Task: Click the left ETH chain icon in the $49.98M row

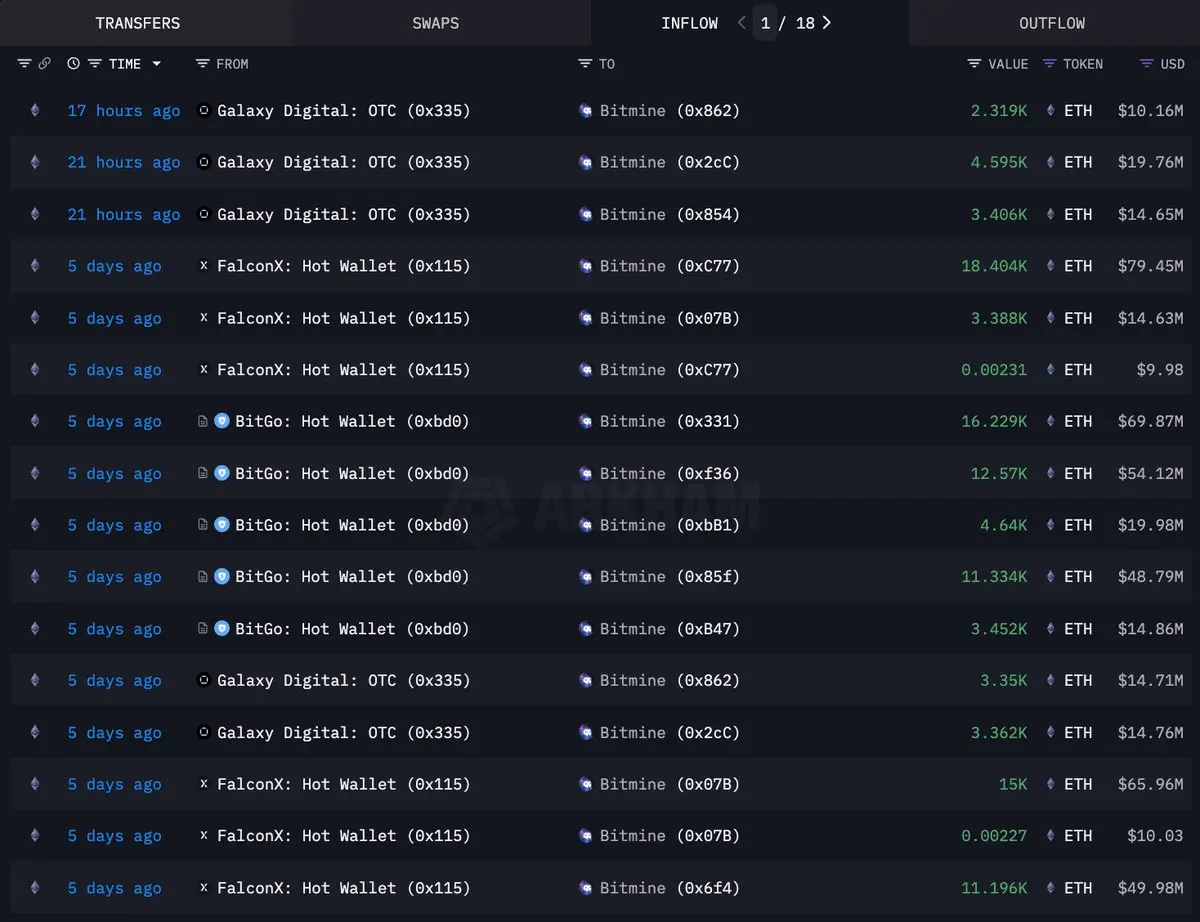Action: click(x=35, y=887)
